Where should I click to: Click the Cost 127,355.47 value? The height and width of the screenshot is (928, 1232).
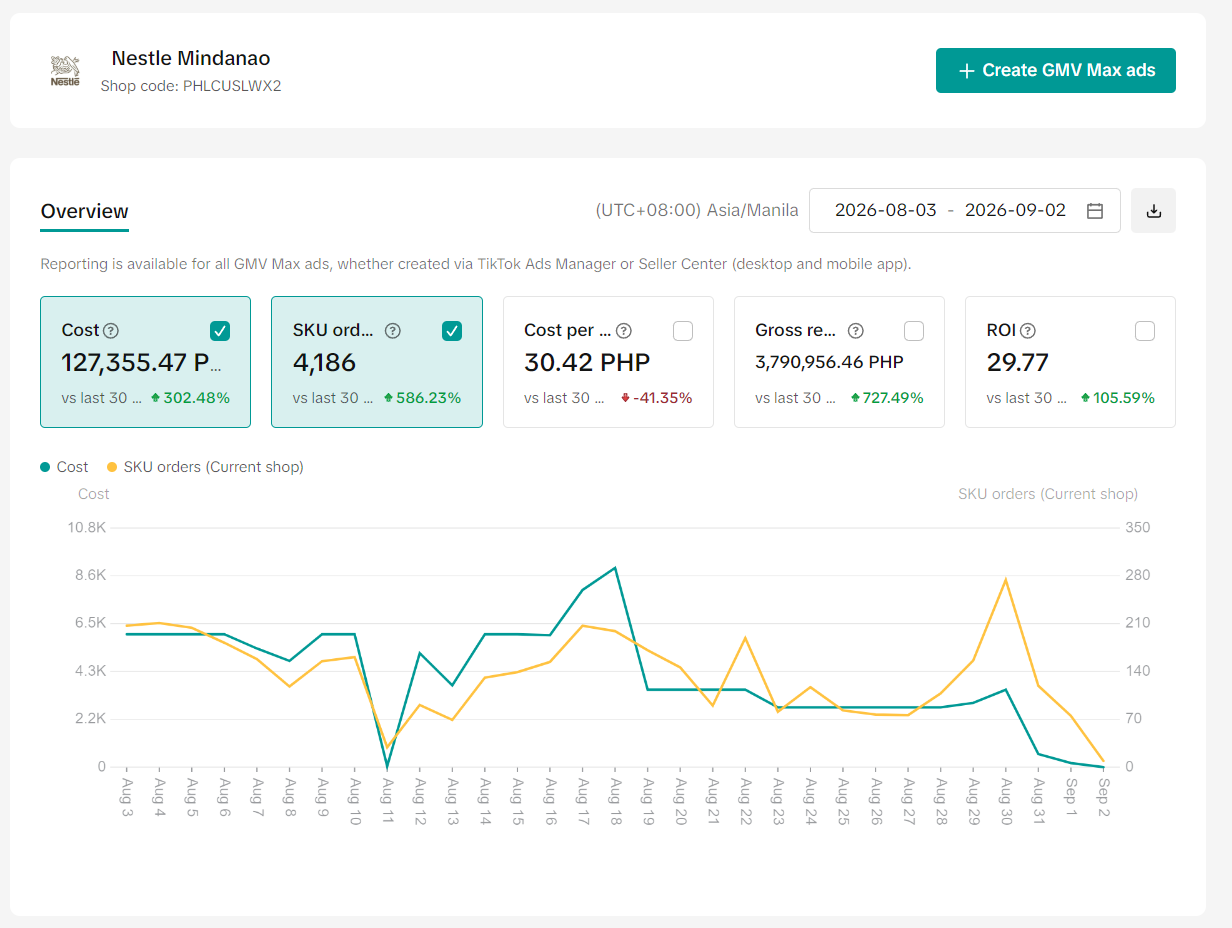coord(142,362)
